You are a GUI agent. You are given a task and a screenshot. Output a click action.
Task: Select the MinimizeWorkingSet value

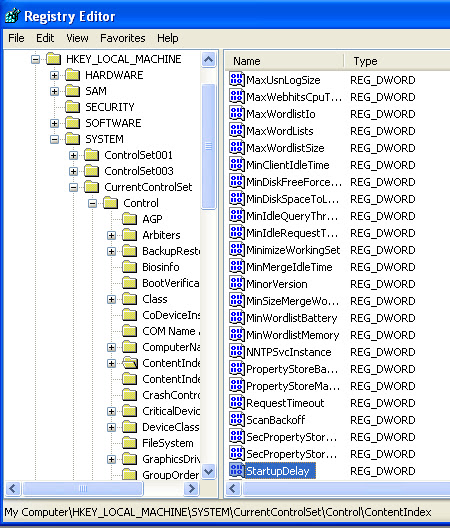pos(293,250)
